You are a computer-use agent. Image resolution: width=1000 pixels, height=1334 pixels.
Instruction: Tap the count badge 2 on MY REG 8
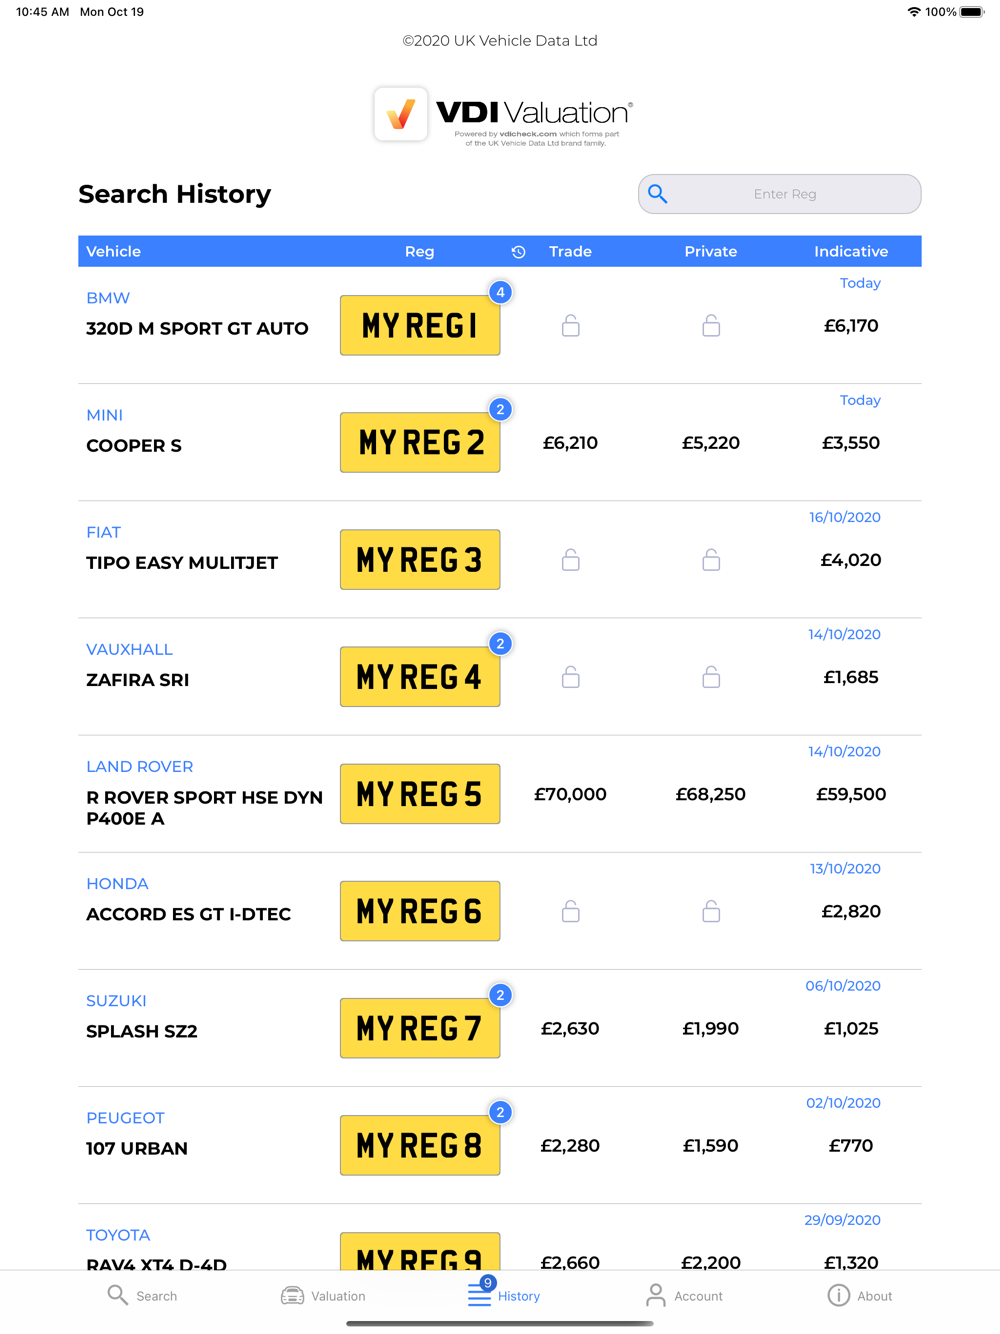pyautogui.click(x=500, y=1112)
